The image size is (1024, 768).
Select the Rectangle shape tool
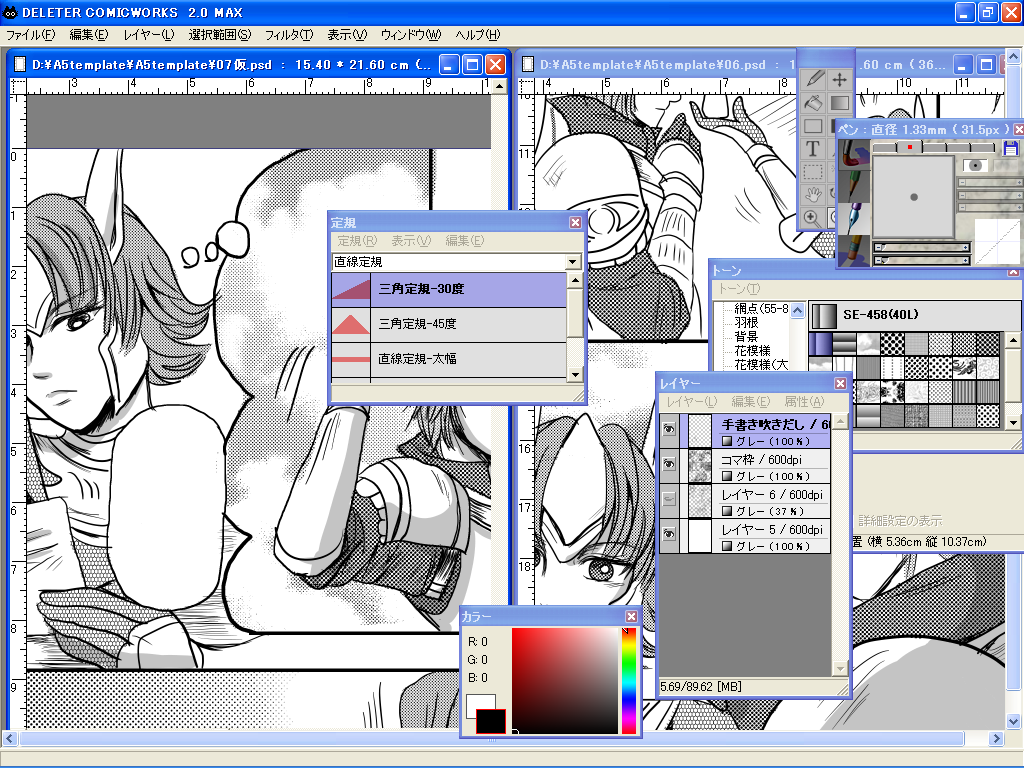(x=814, y=125)
